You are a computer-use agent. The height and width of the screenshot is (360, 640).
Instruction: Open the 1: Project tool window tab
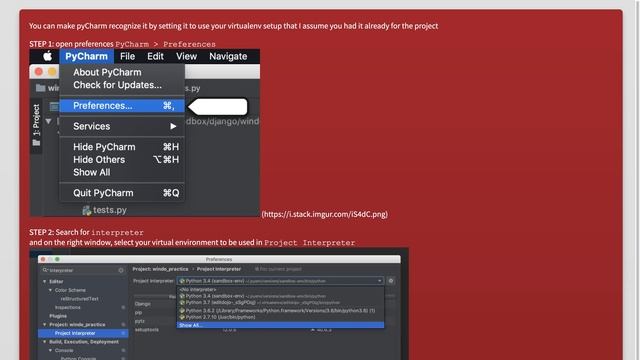(36, 125)
